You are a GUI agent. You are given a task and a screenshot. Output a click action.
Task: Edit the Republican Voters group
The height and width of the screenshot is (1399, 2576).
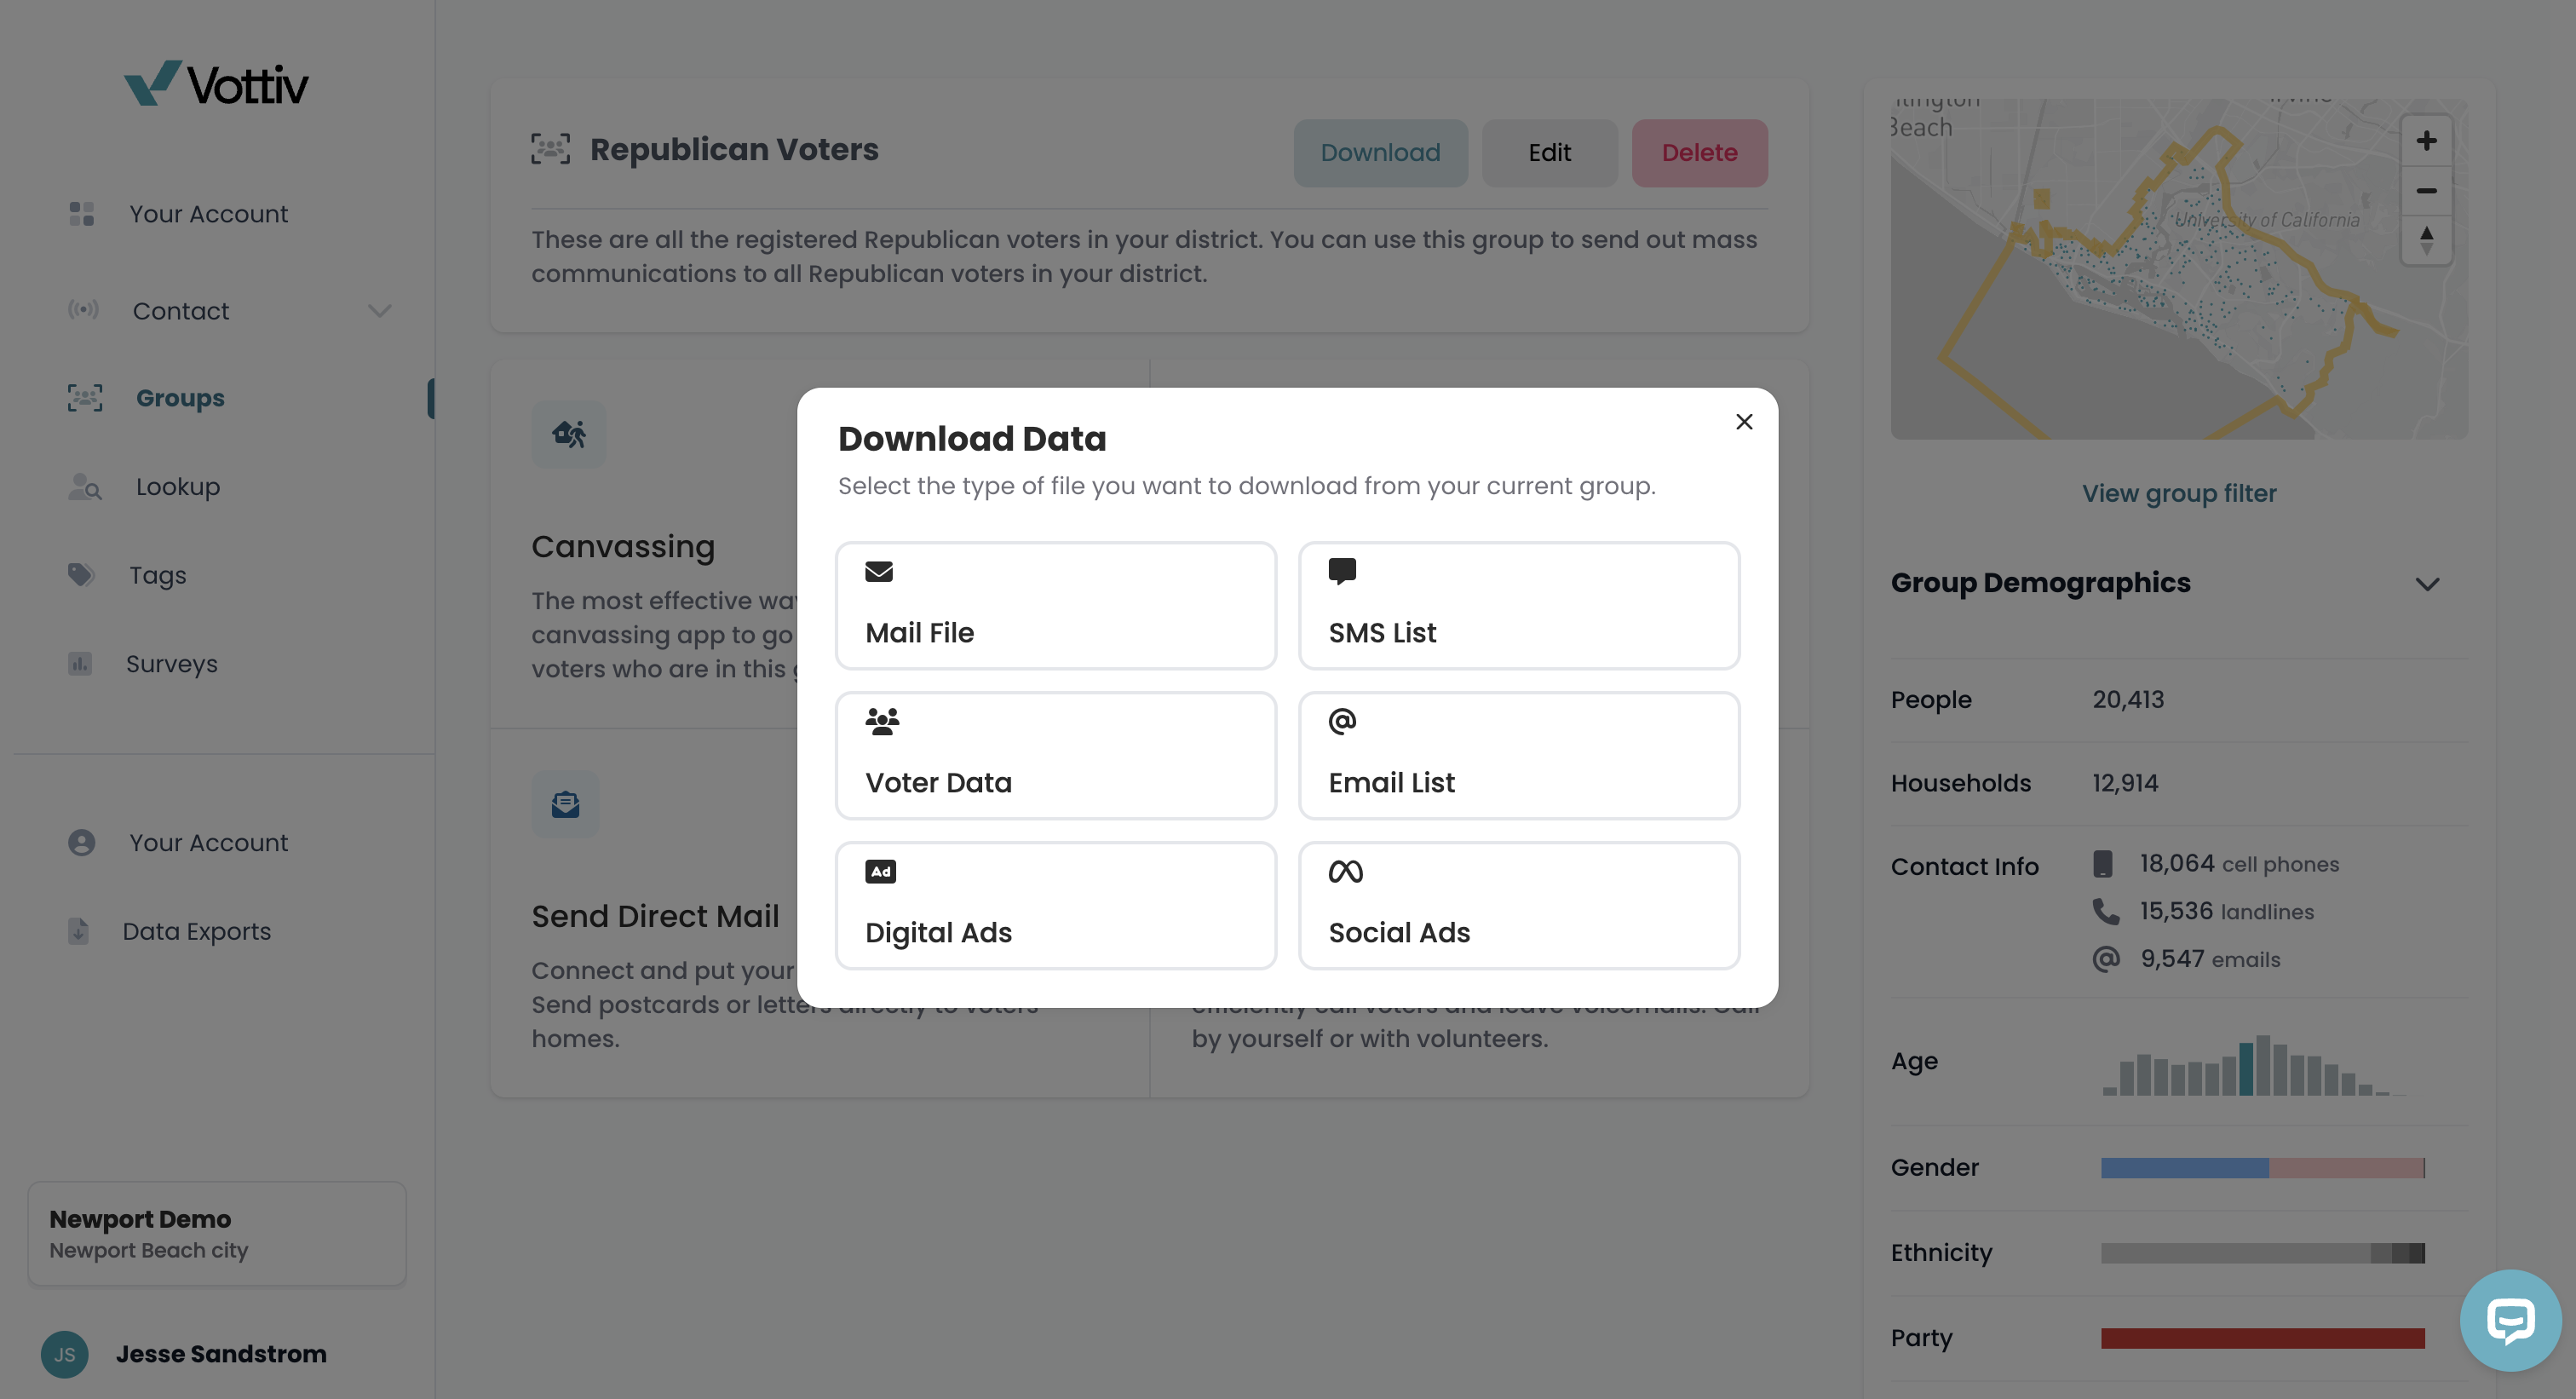(1549, 153)
